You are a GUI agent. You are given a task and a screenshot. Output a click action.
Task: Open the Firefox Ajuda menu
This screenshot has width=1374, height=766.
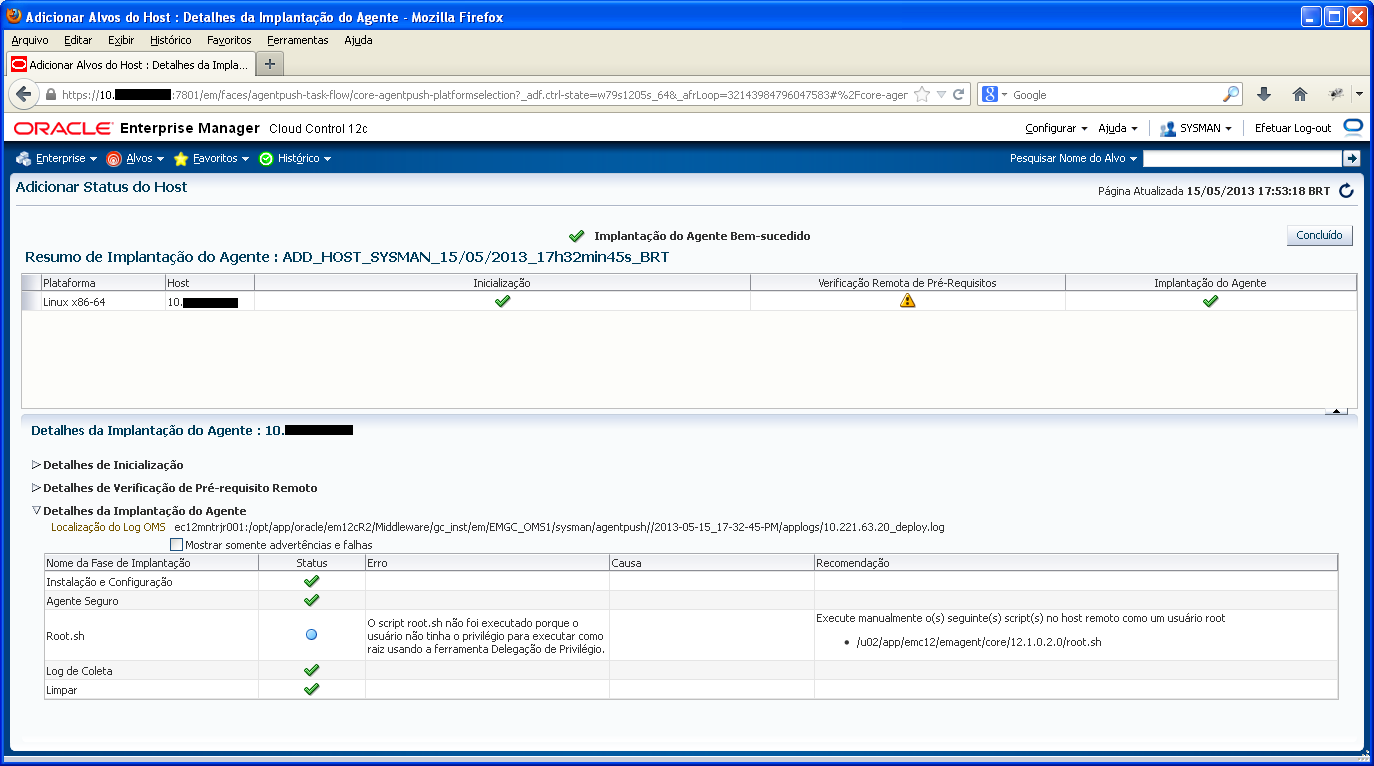tap(358, 40)
